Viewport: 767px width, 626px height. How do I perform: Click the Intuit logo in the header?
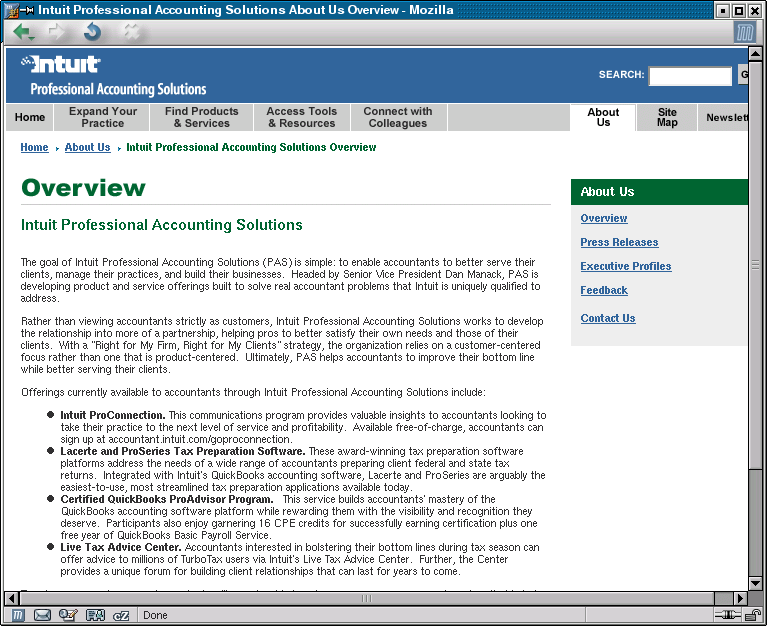61,64
